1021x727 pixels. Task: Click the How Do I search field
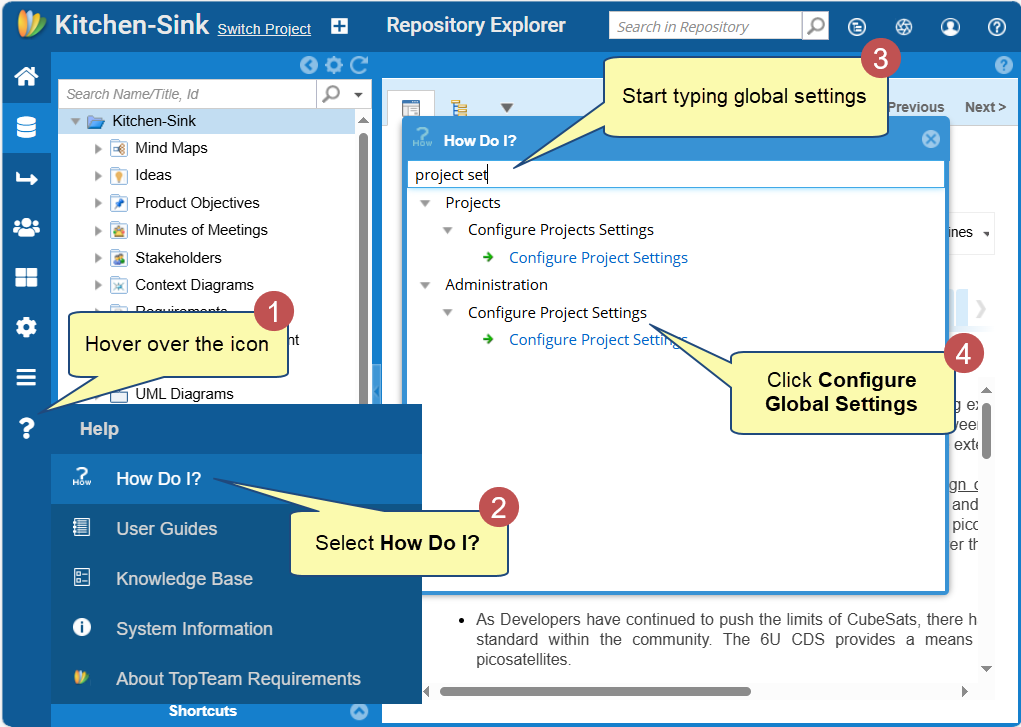tap(676, 175)
